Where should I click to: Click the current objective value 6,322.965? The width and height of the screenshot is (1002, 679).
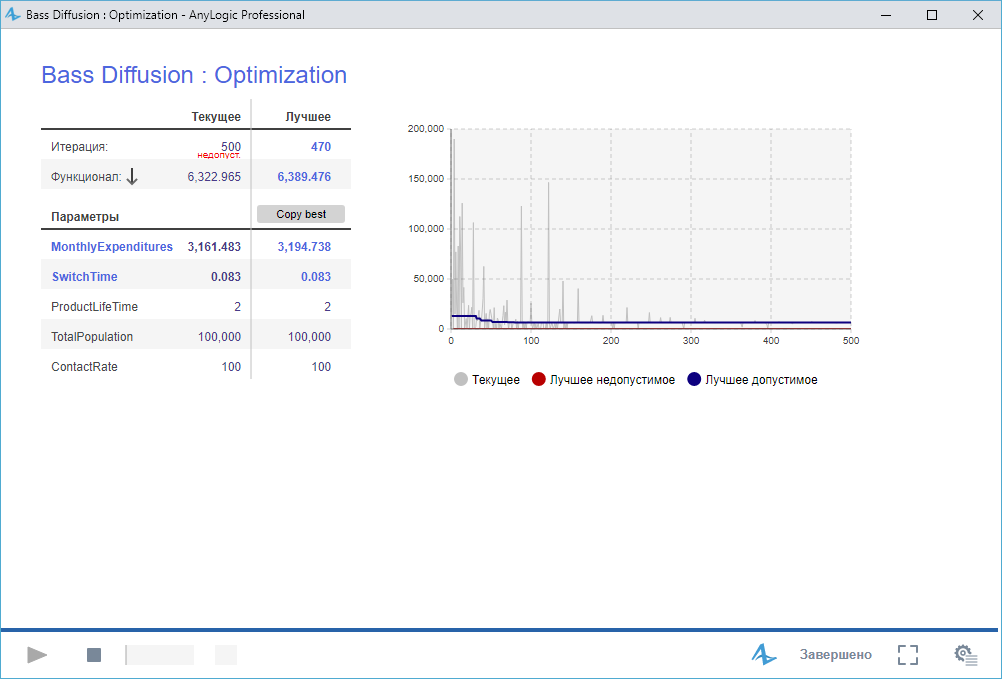[214, 177]
